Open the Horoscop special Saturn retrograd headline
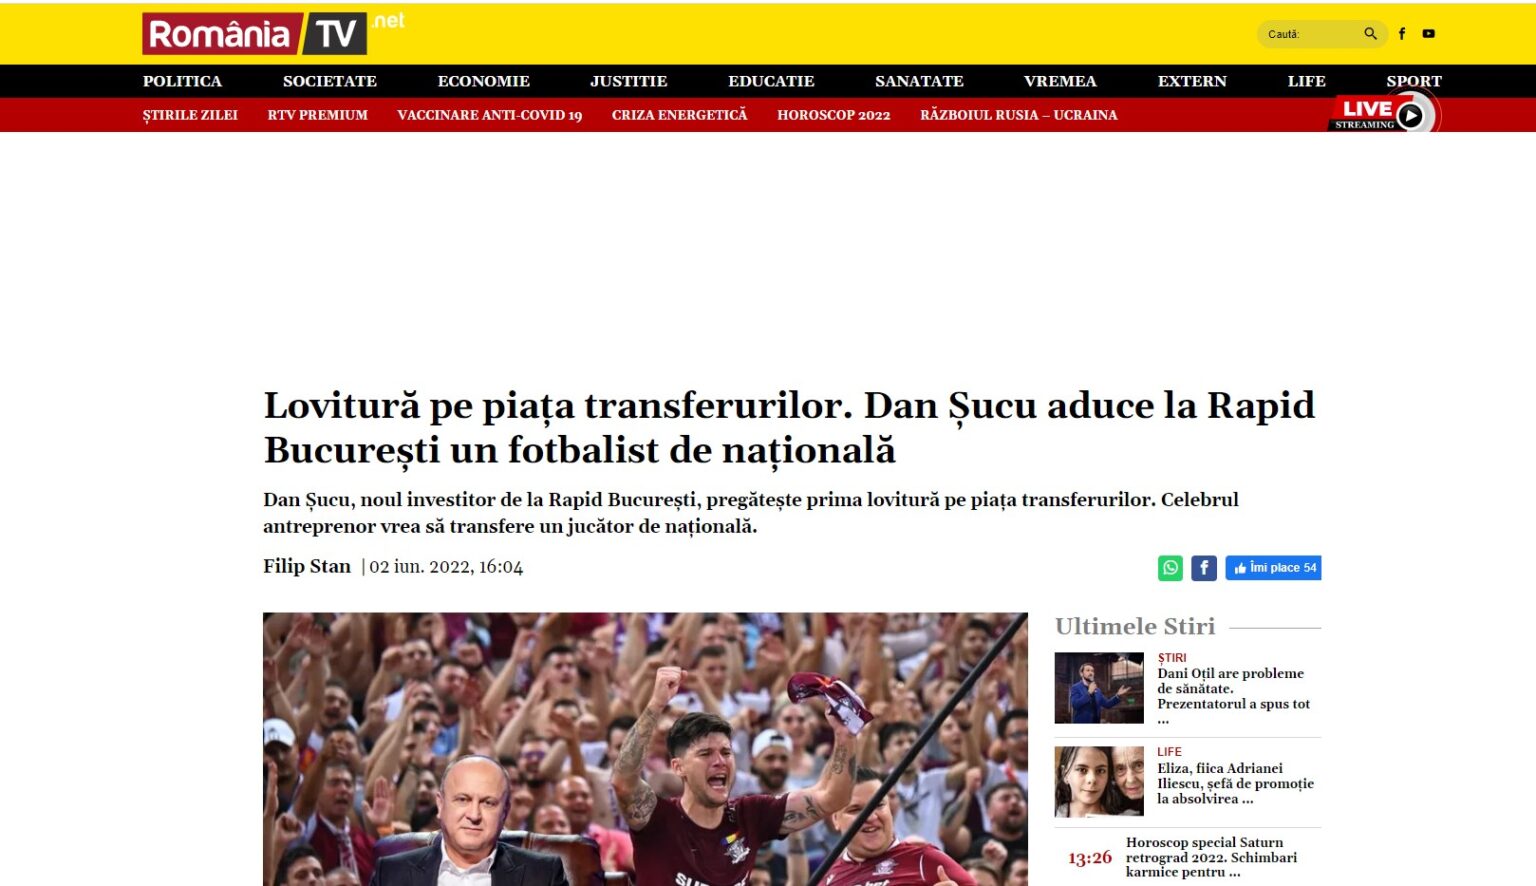1536x886 pixels. [1211, 857]
